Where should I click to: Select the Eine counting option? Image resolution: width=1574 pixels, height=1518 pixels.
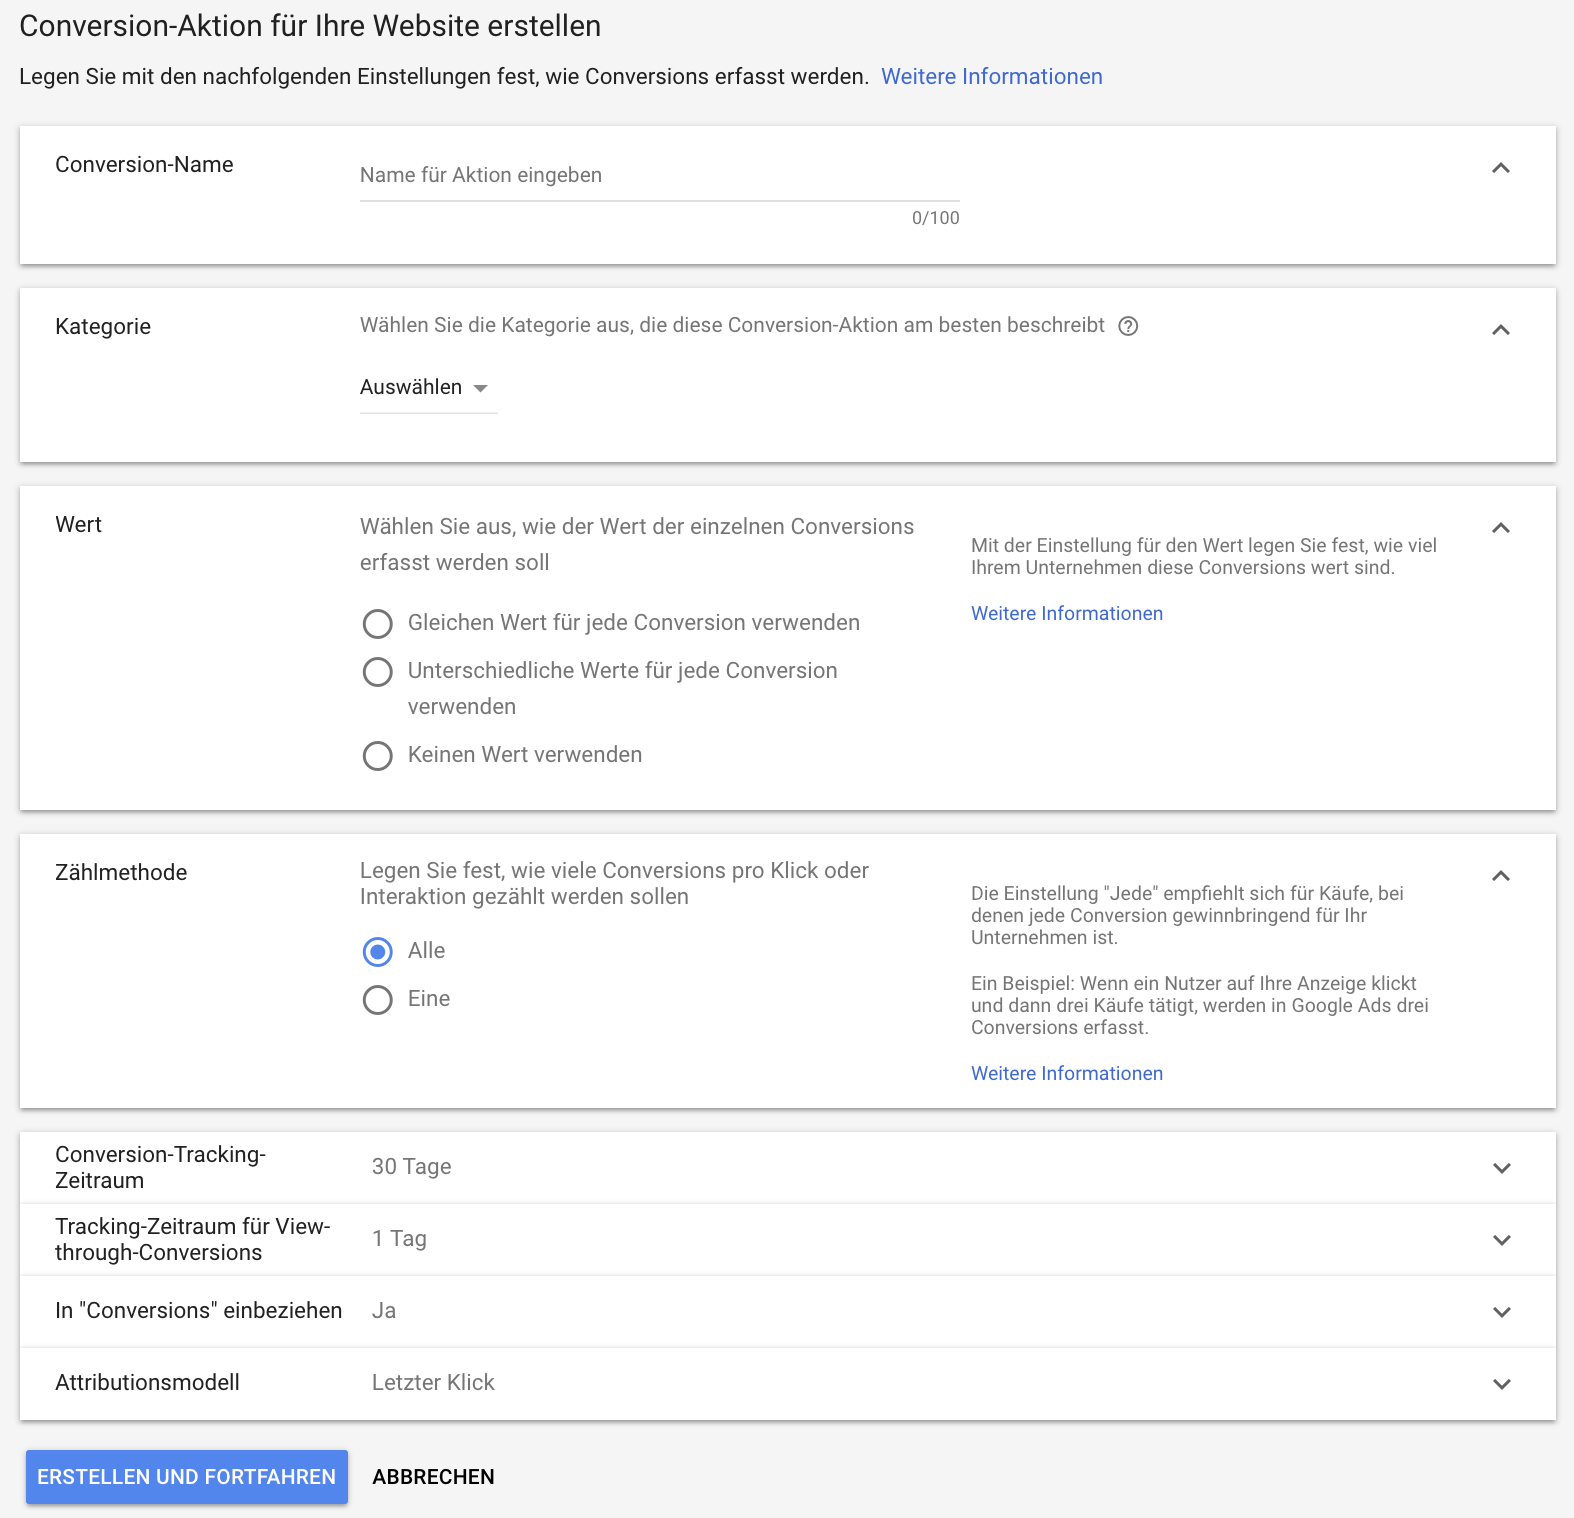[x=377, y=1000]
